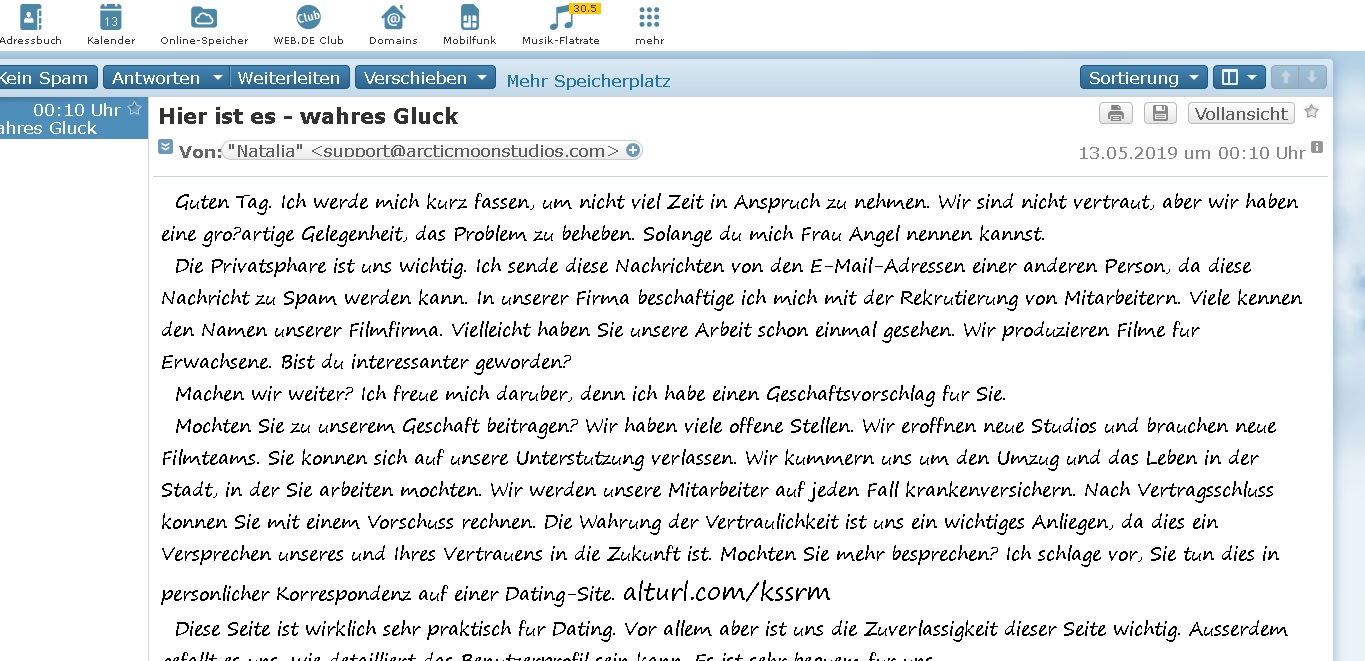This screenshot has height=661, width=1365.
Task: Click the 'Von:' sender label
Action: pos(200,152)
